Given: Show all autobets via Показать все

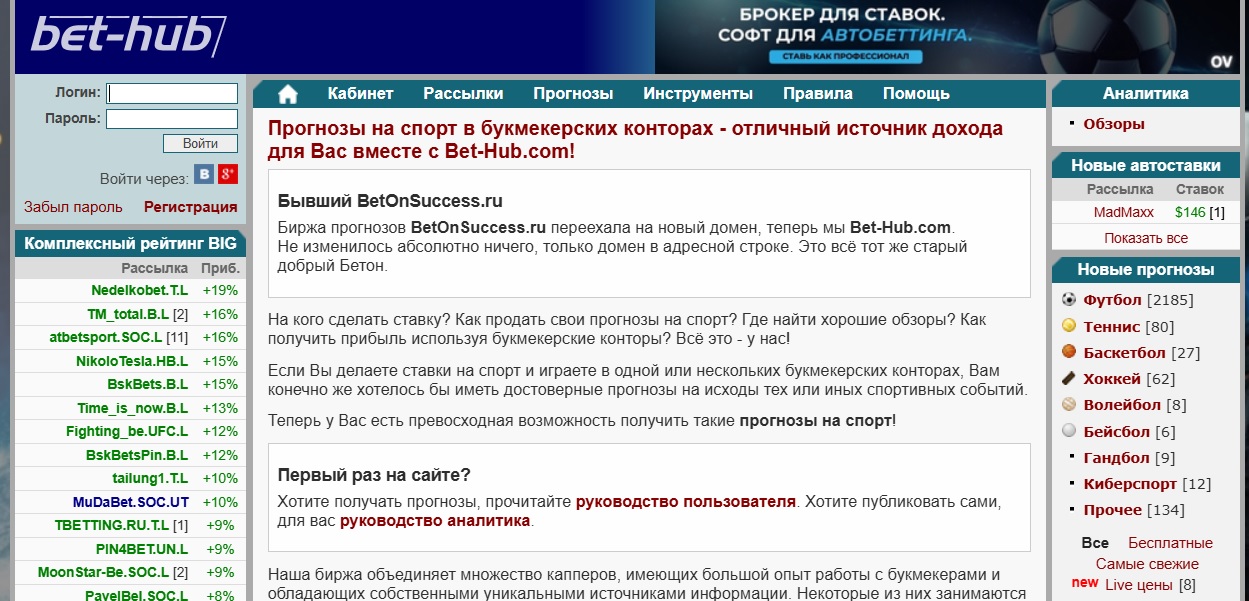Looking at the screenshot, I should (1146, 237).
